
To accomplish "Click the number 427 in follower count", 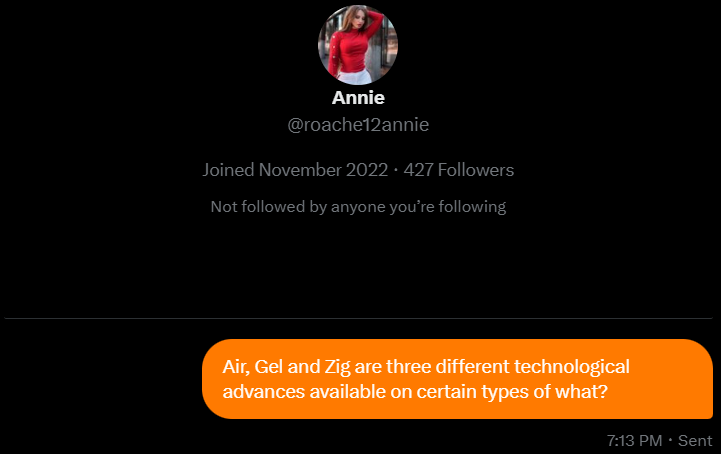I will [418, 170].
